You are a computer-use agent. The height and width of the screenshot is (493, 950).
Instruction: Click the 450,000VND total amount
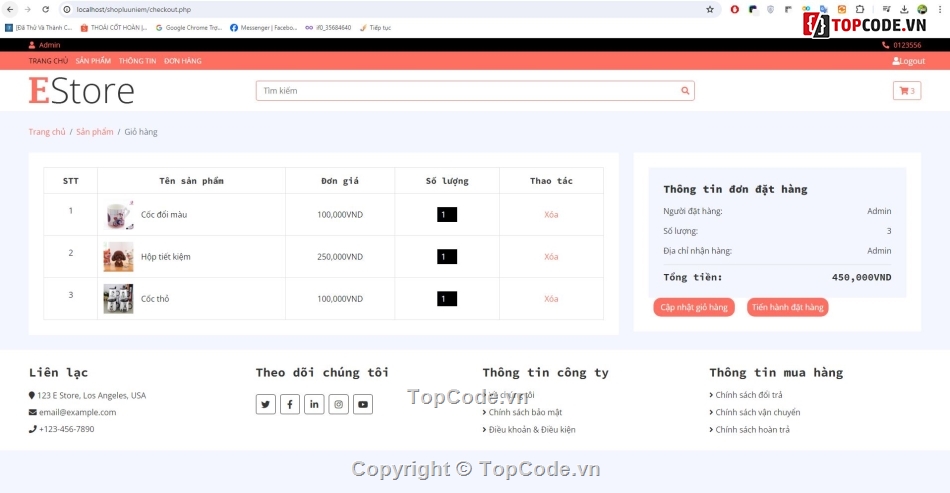point(862,277)
